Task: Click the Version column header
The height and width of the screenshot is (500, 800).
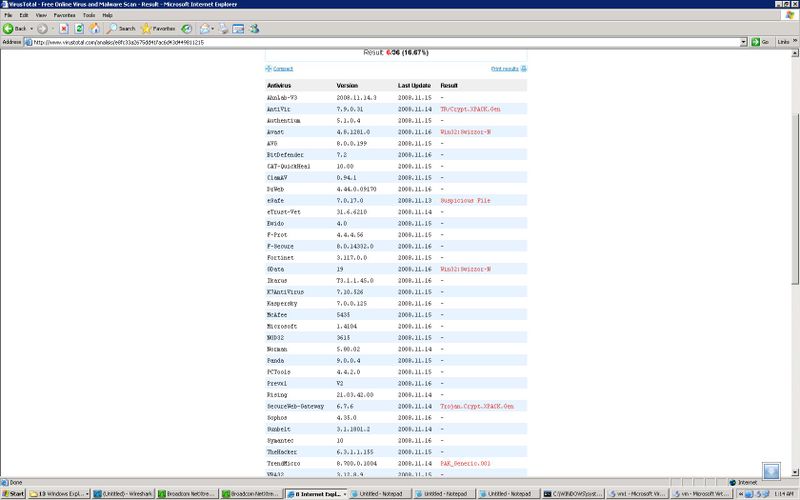Action: pos(347,86)
